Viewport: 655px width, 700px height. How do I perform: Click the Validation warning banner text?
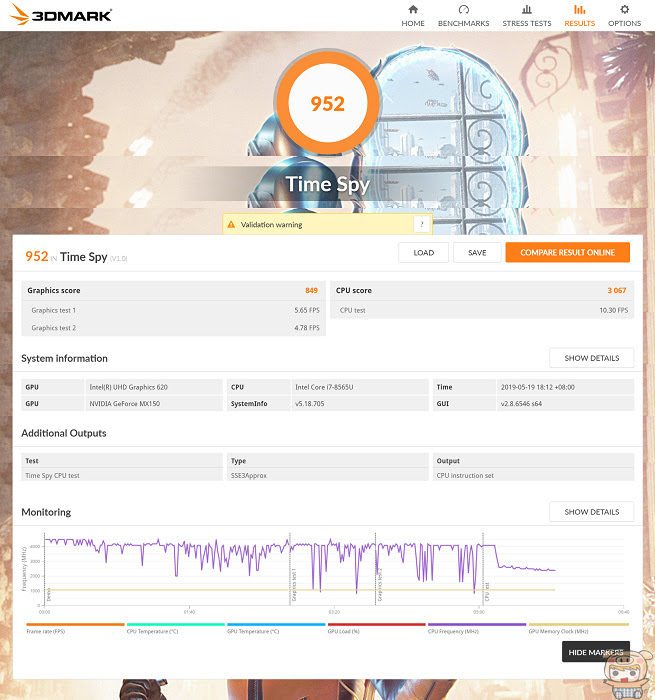tap(271, 225)
